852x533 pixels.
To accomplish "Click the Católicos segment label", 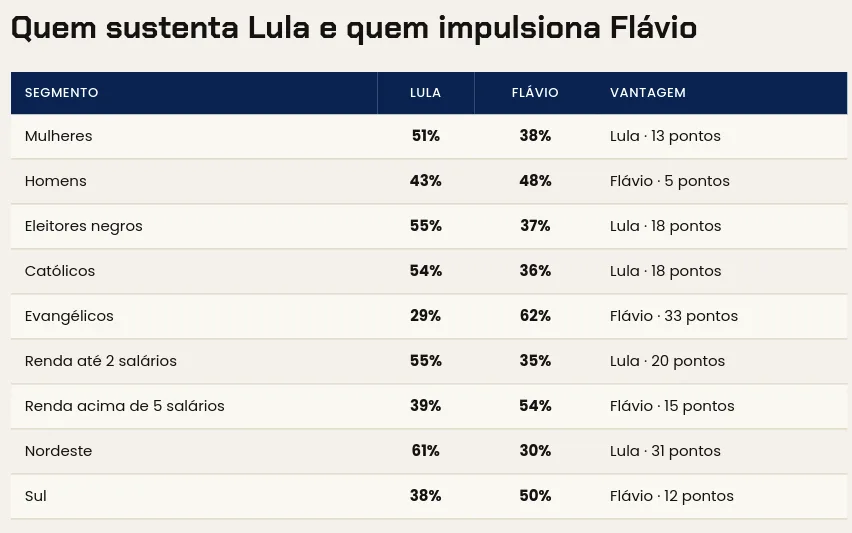I will [60, 271].
